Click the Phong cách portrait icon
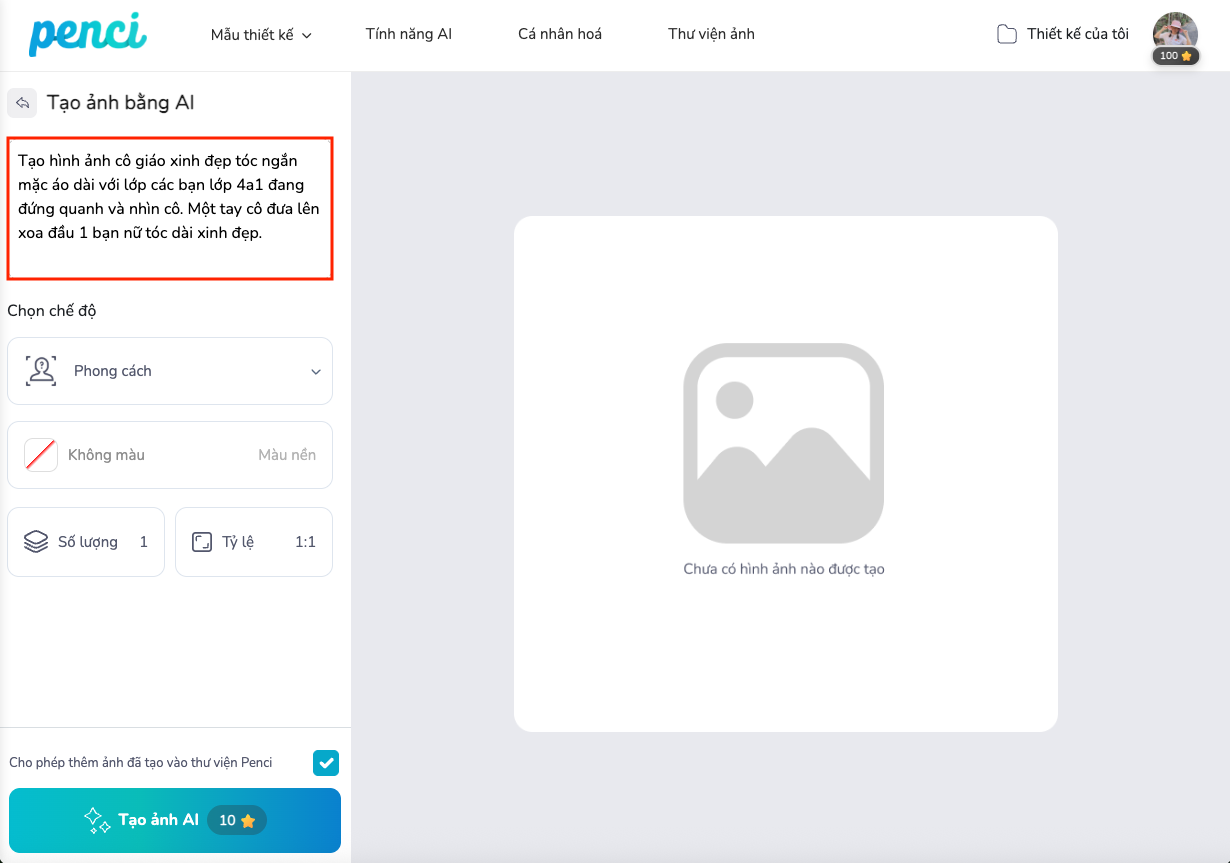Screen dimensions: 1230x863 tap(41, 371)
